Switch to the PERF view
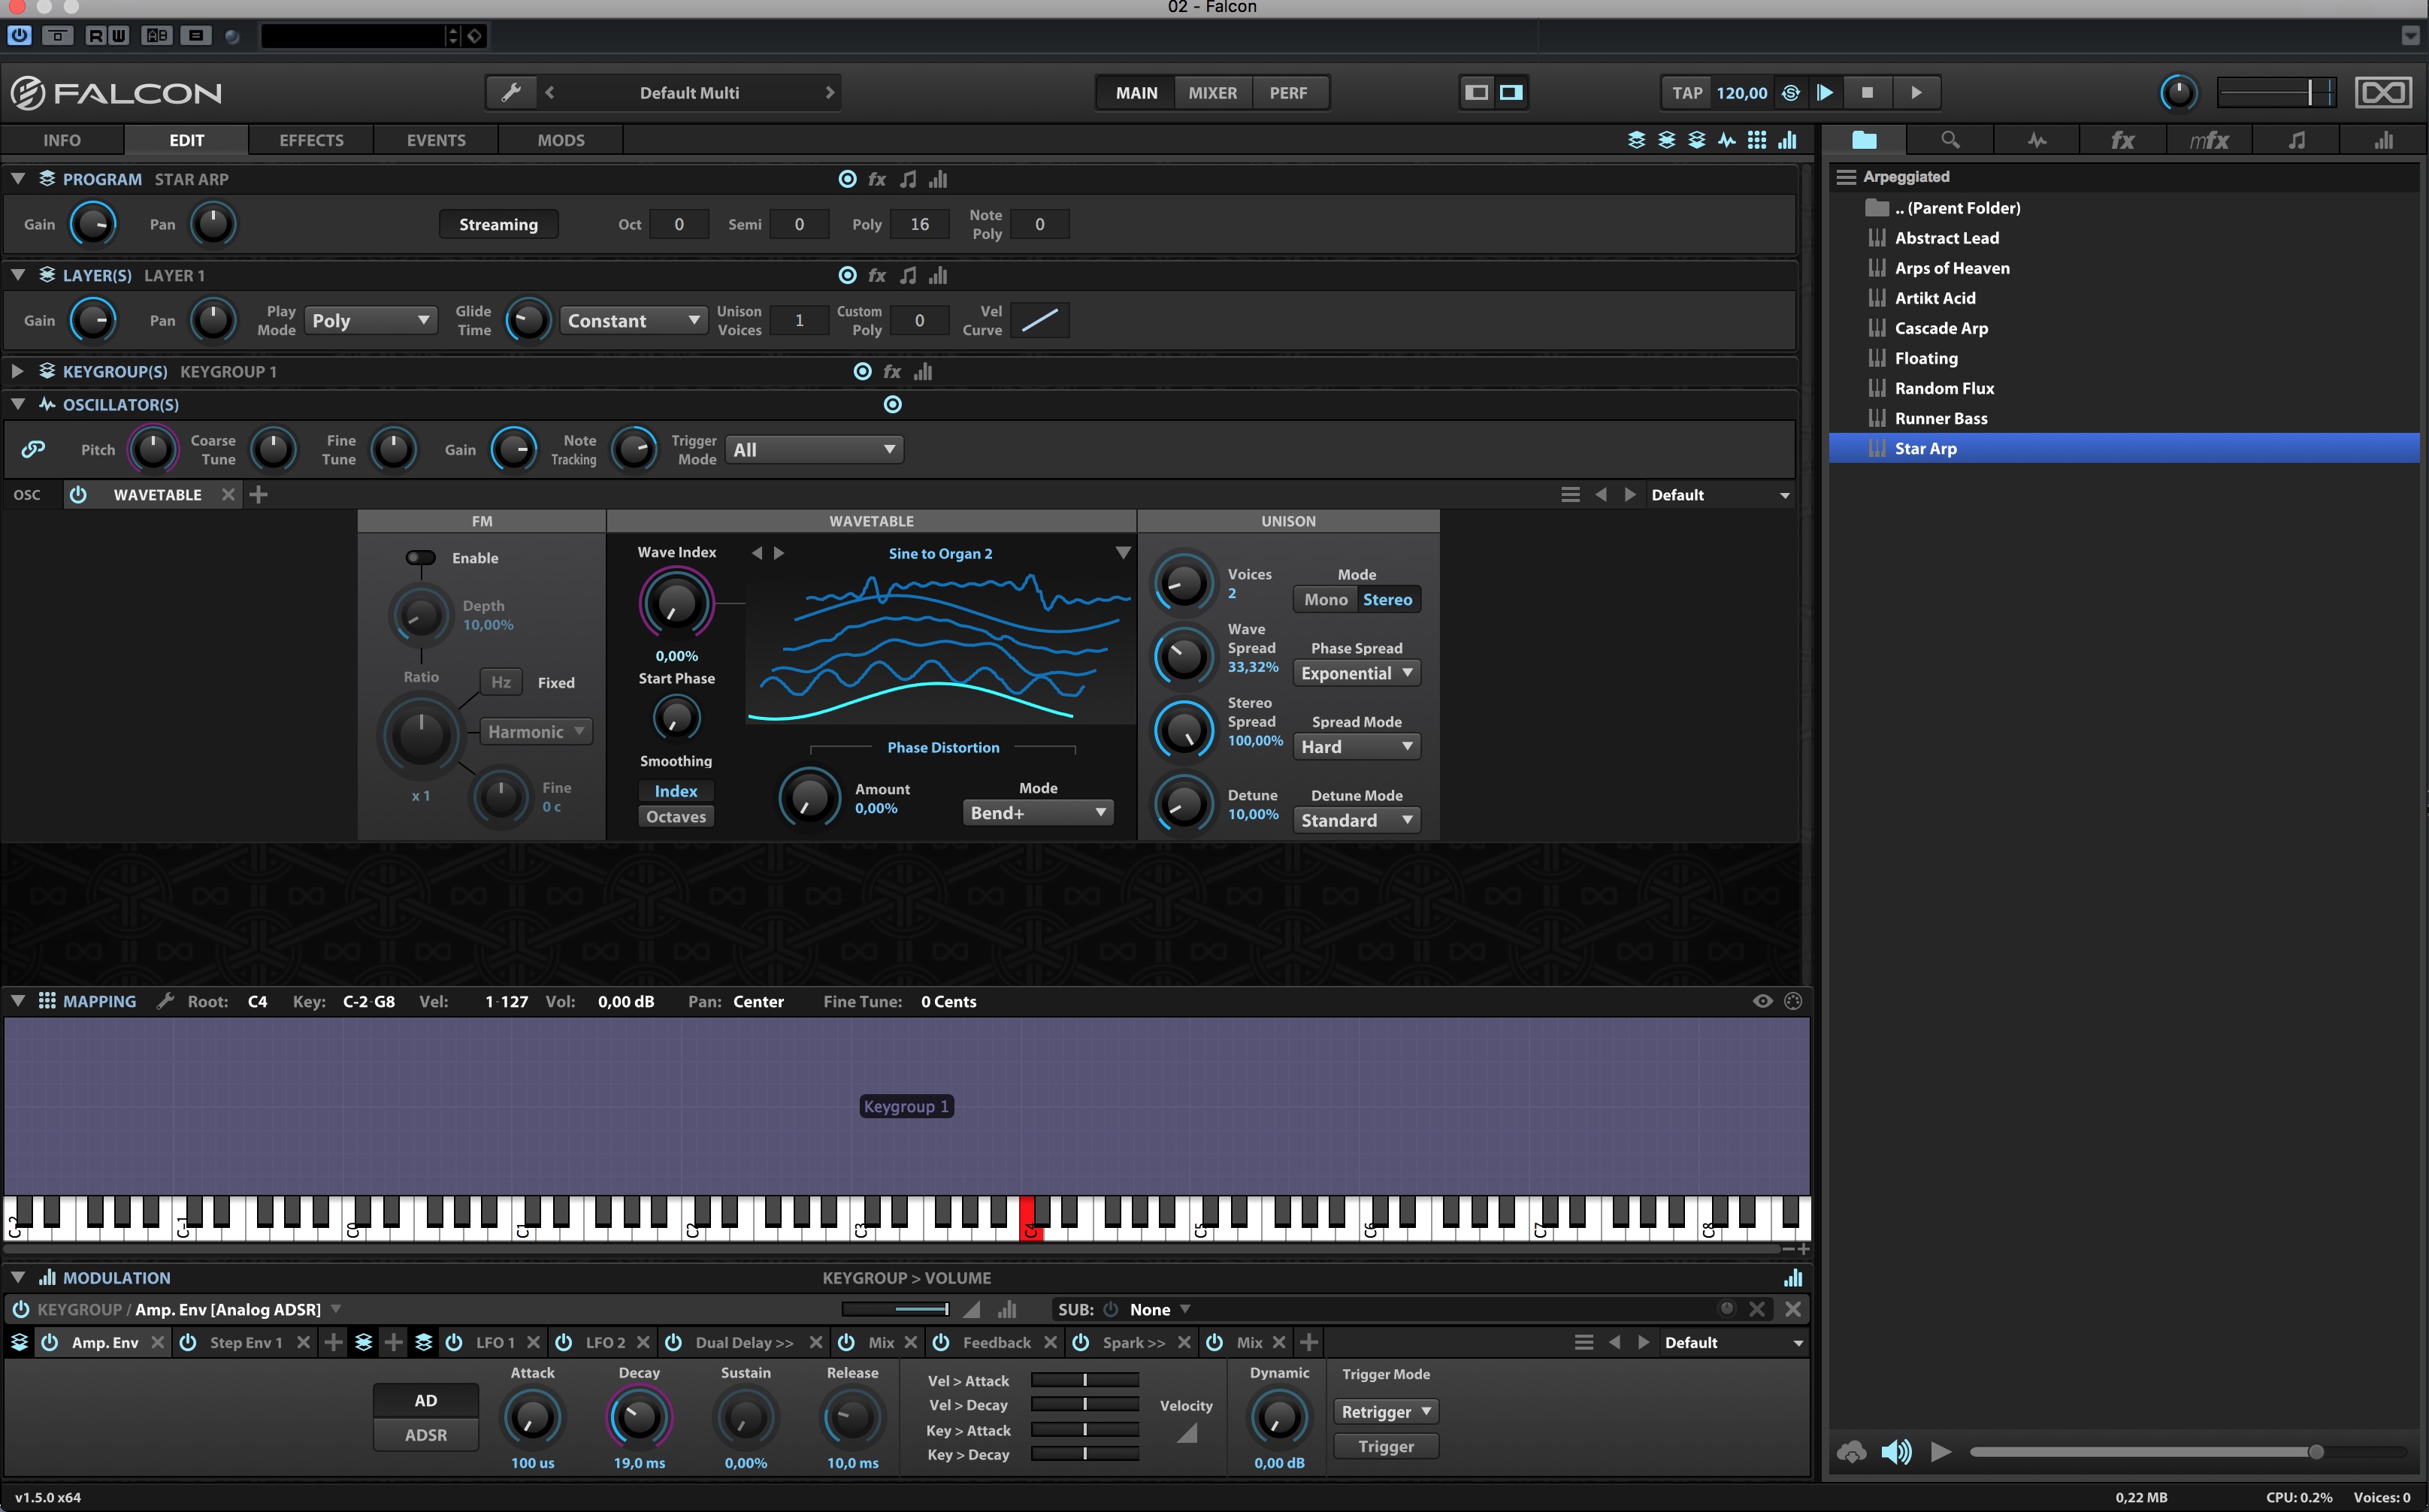The image size is (2429, 1512). [1288, 93]
